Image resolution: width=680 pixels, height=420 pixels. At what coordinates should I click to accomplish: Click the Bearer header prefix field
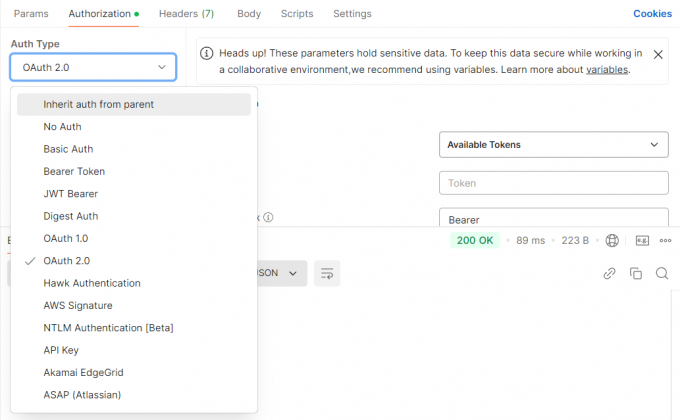click(553, 218)
